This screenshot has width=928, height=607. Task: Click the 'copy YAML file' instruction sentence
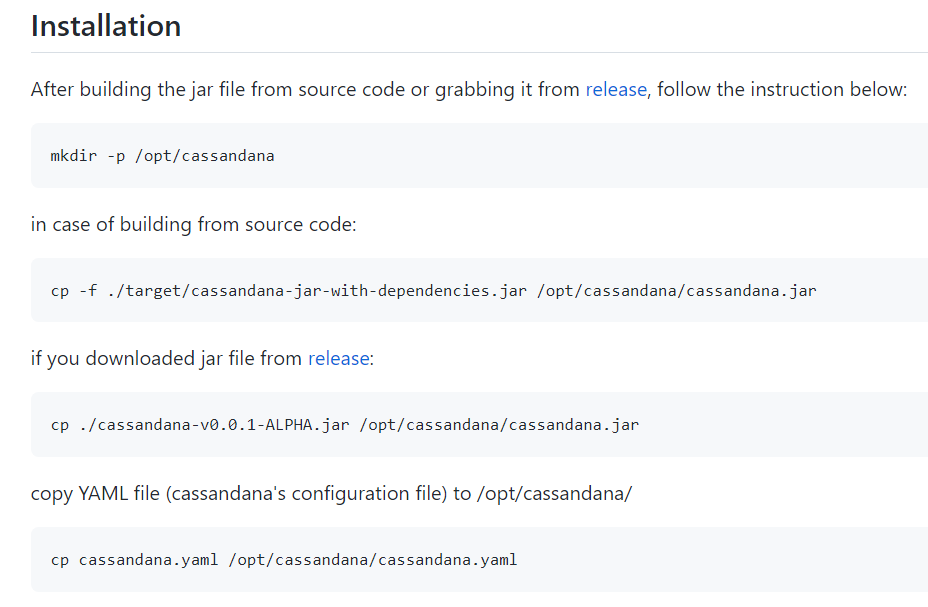coord(331,493)
